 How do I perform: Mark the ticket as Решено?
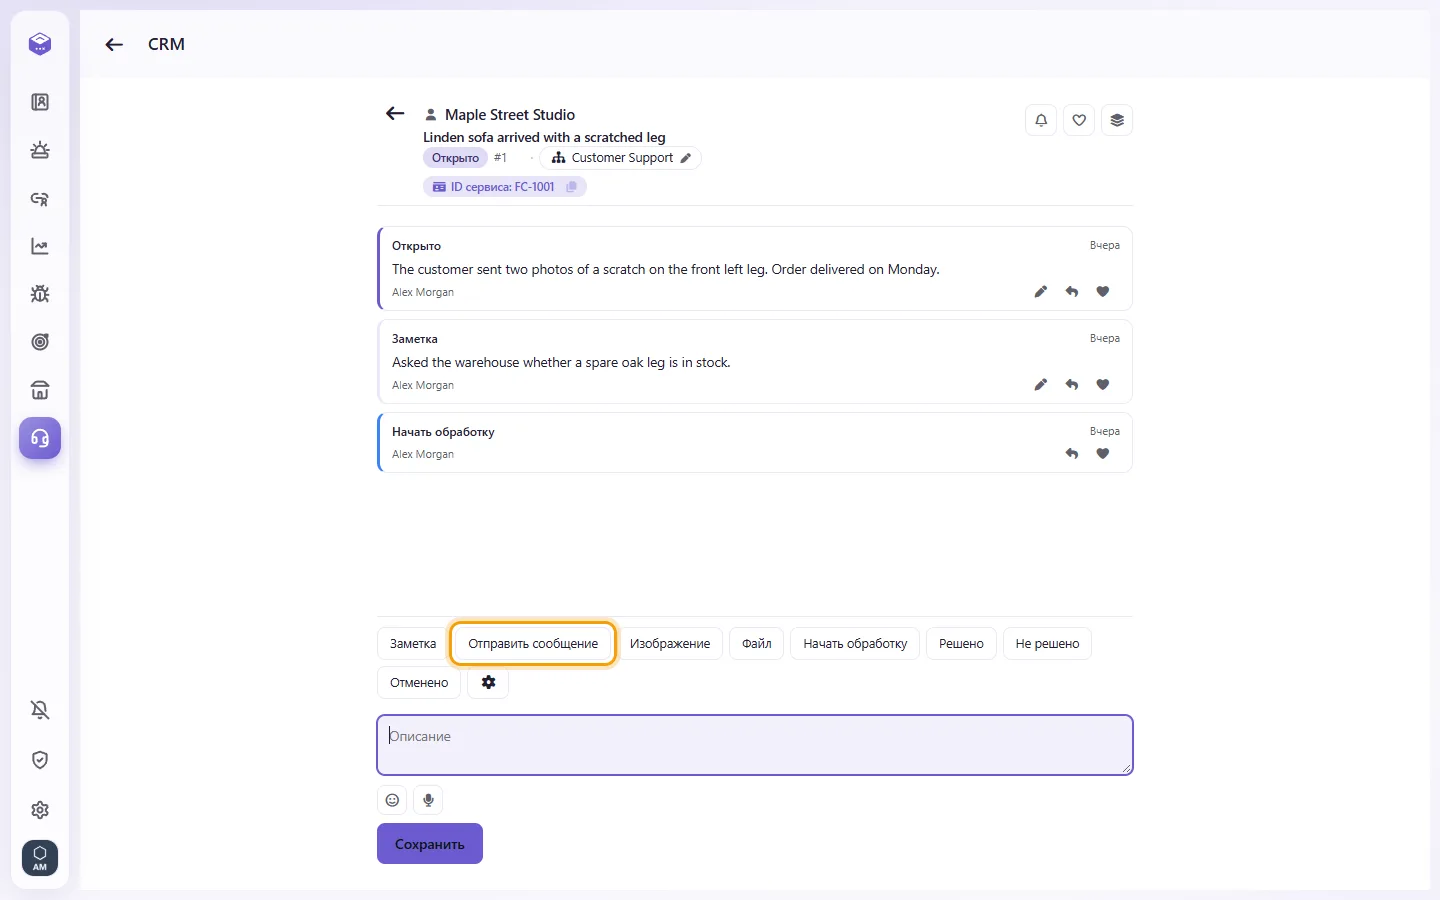961,644
